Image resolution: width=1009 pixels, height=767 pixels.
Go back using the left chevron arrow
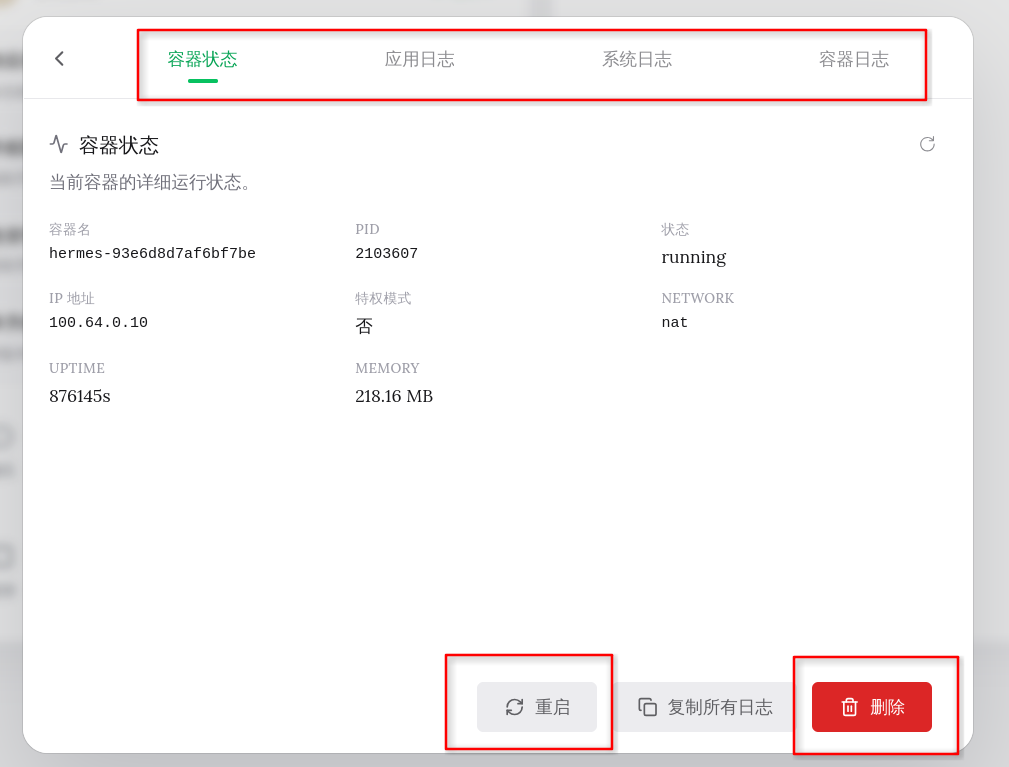pyautogui.click(x=59, y=59)
